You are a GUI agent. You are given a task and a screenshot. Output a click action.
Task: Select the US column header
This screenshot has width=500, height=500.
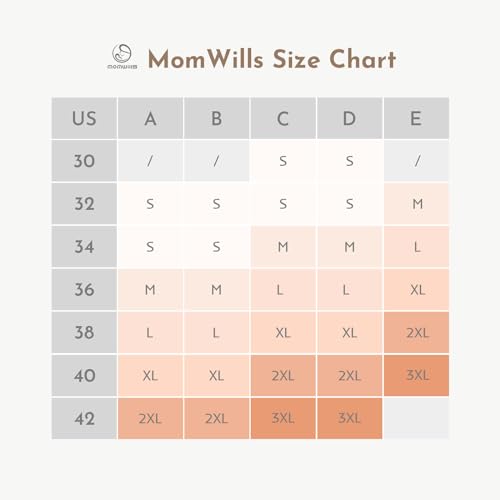coord(84,118)
